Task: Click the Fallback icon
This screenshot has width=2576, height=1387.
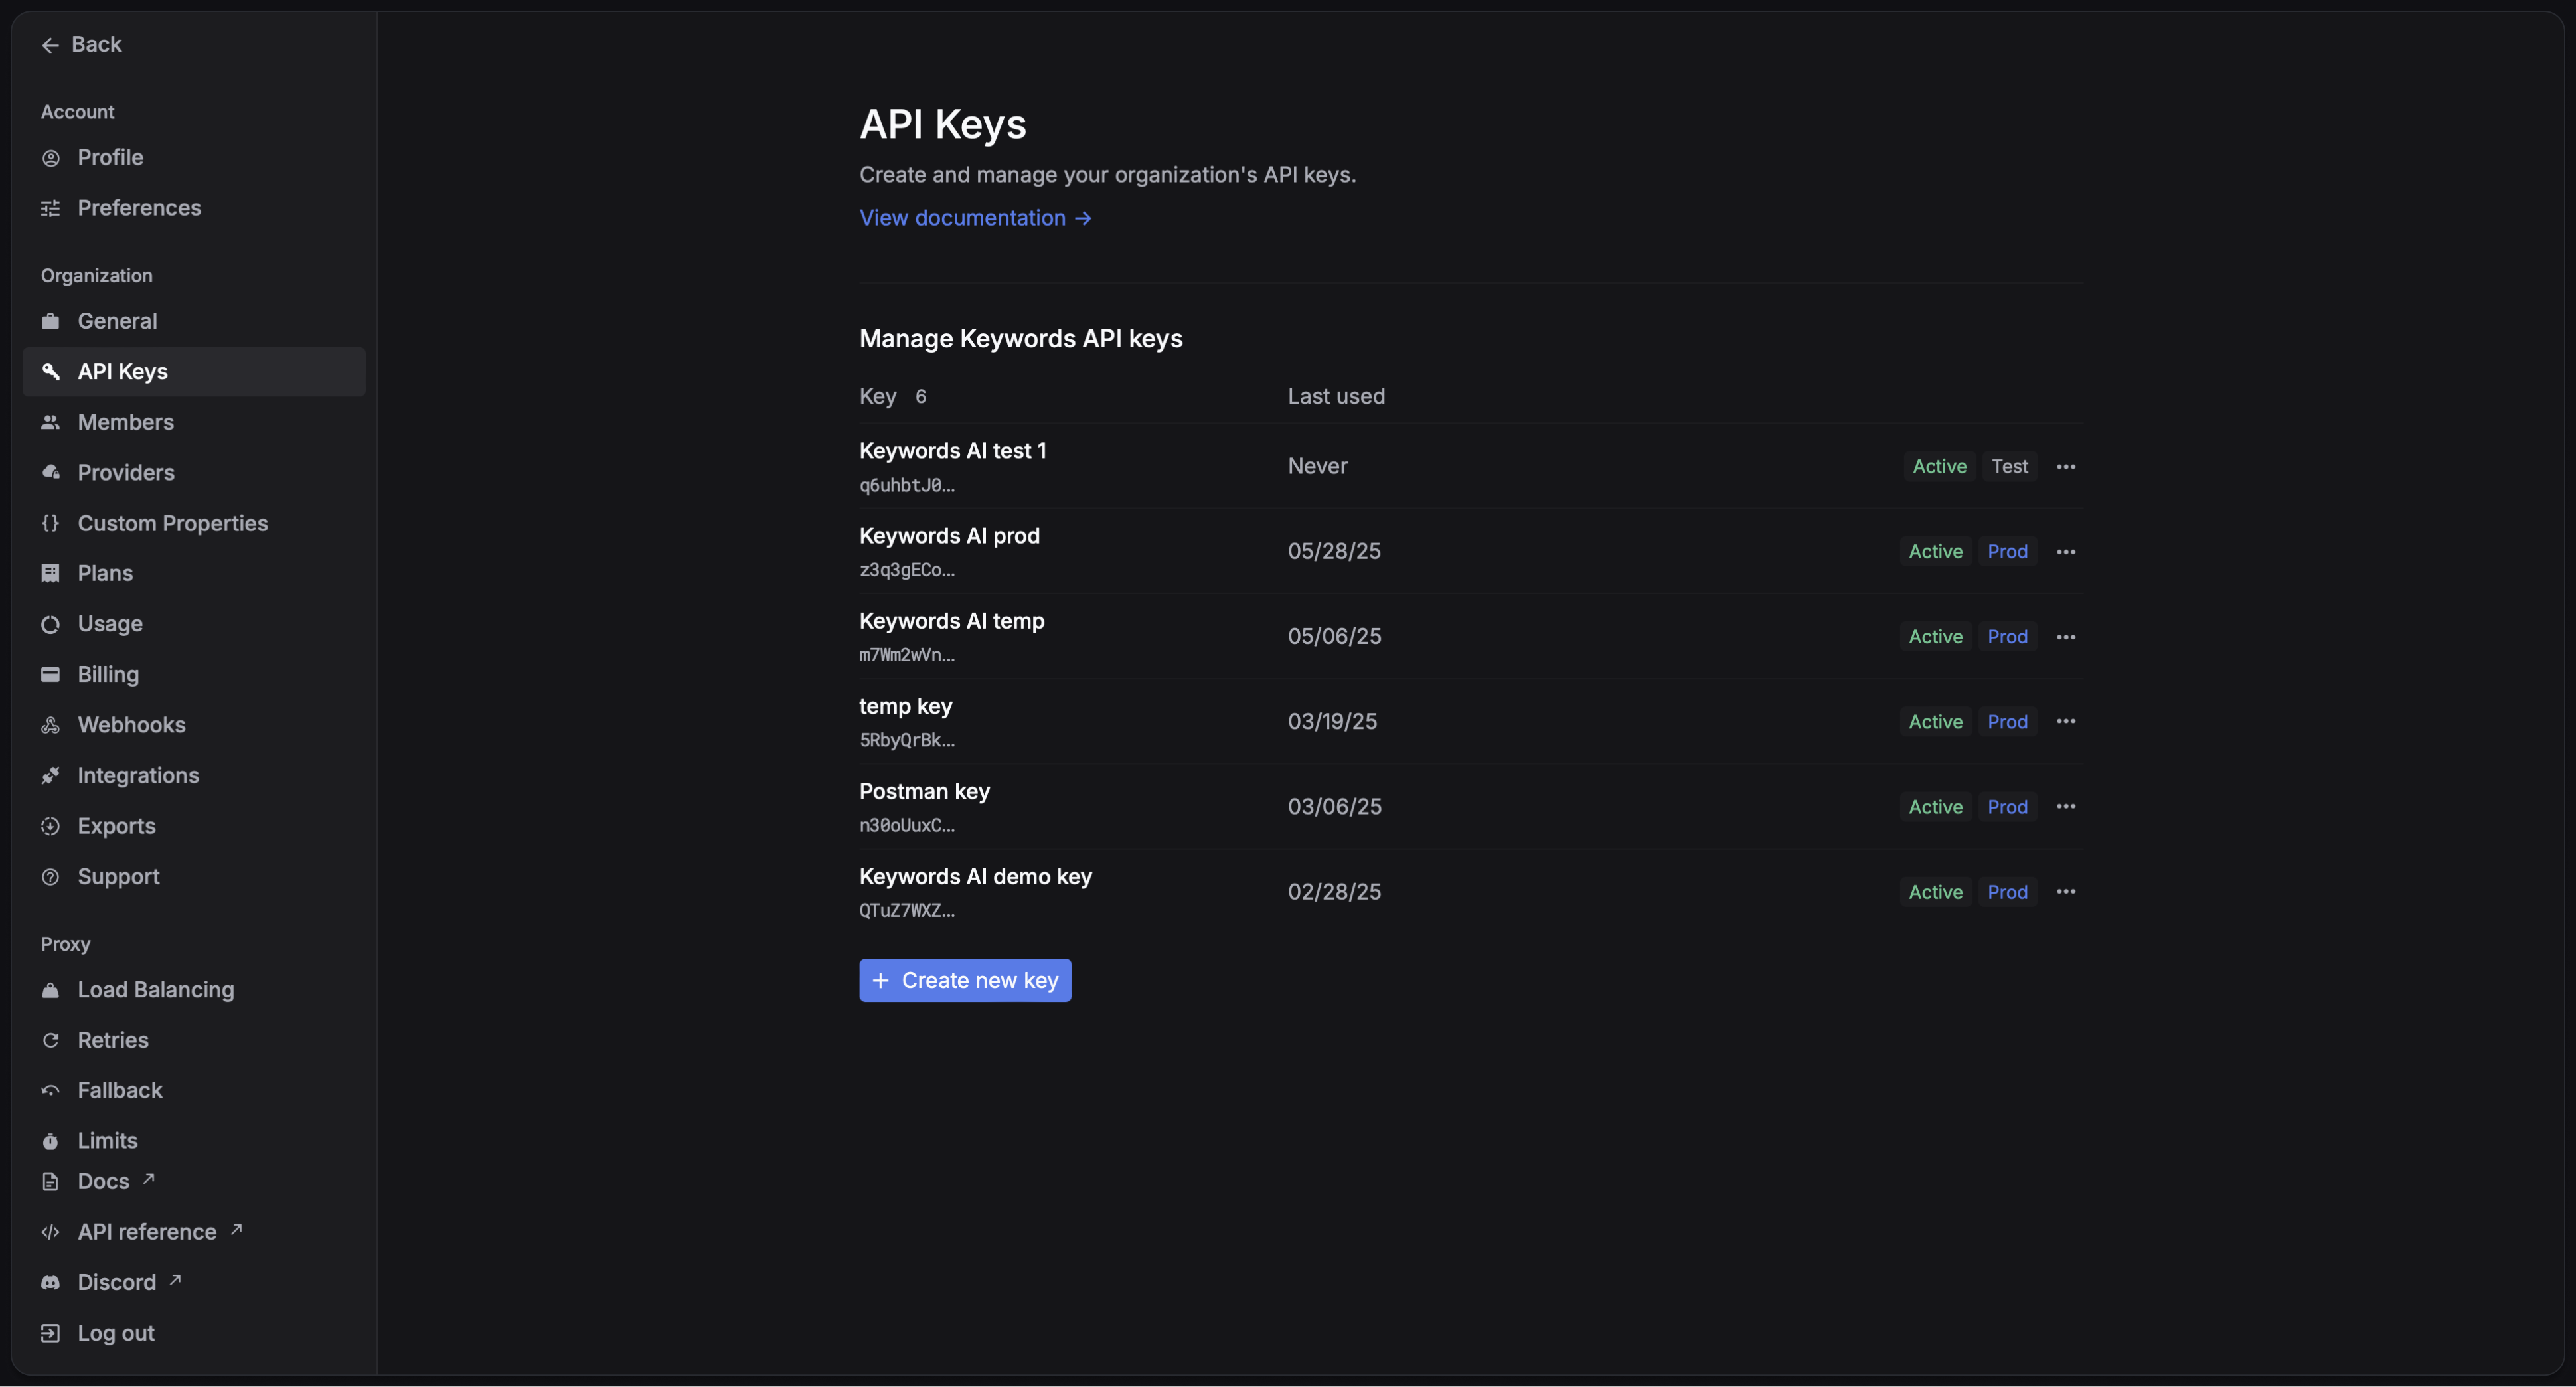Action: (x=50, y=1090)
